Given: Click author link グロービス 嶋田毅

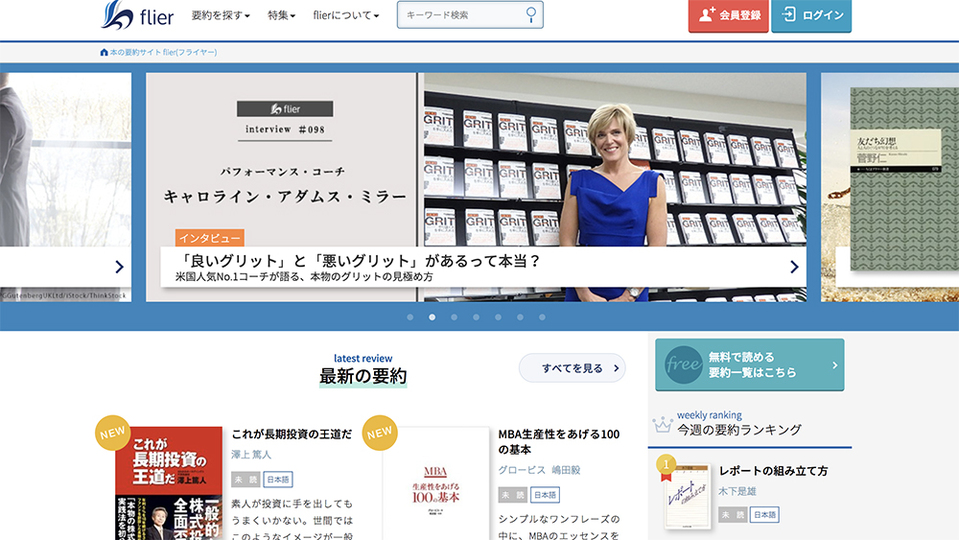Looking at the screenshot, I should [x=539, y=470].
